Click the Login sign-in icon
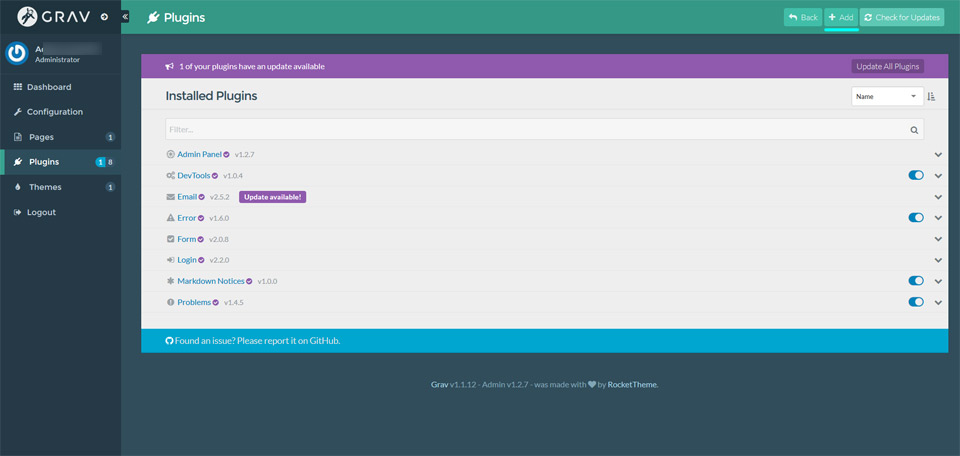Viewport: 960px width, 456px height. coord(170,260)
